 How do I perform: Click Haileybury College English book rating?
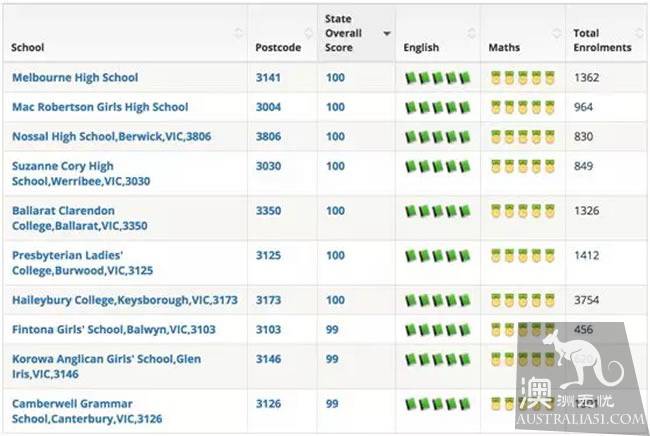[x=438, y=300]
